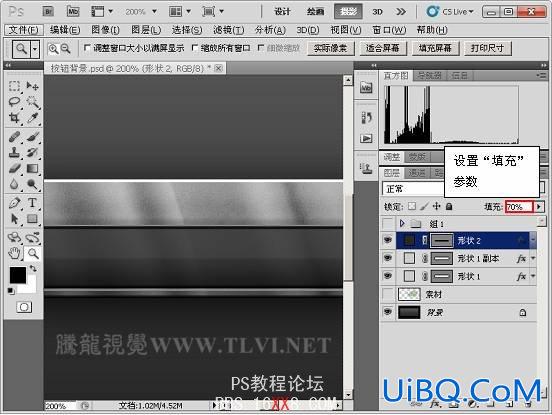Select the Type tool
The width and height of the screenshot is (552, 415).
(x=32, y=203)
